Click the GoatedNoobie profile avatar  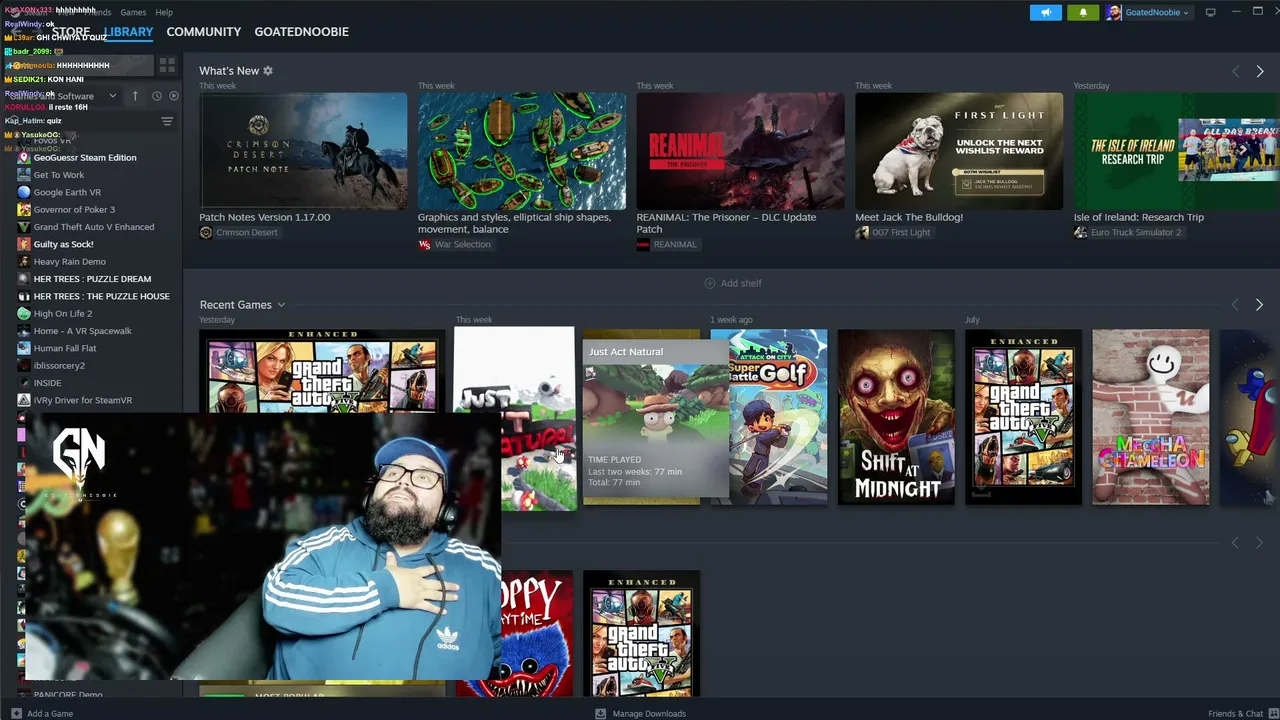tap(1114, 12)
